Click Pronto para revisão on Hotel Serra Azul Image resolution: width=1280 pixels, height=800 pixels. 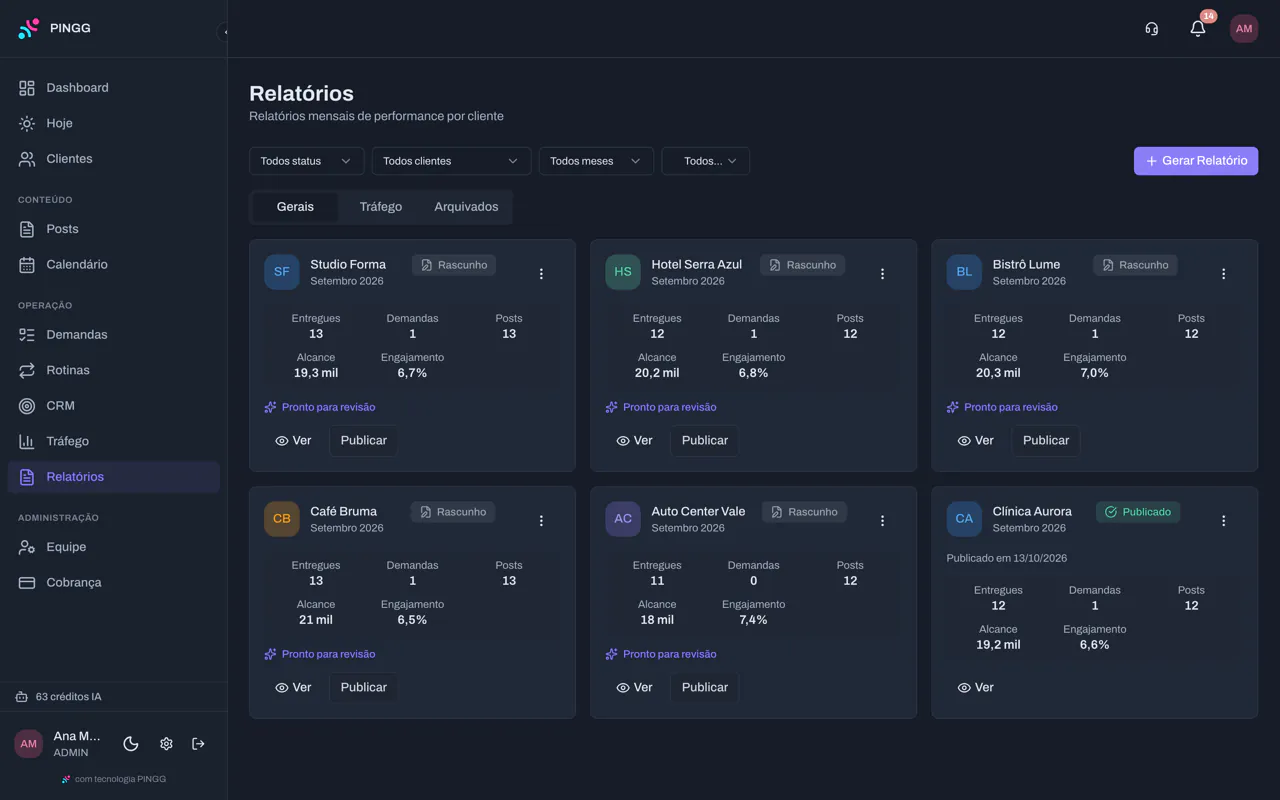[x=661, y=407]
